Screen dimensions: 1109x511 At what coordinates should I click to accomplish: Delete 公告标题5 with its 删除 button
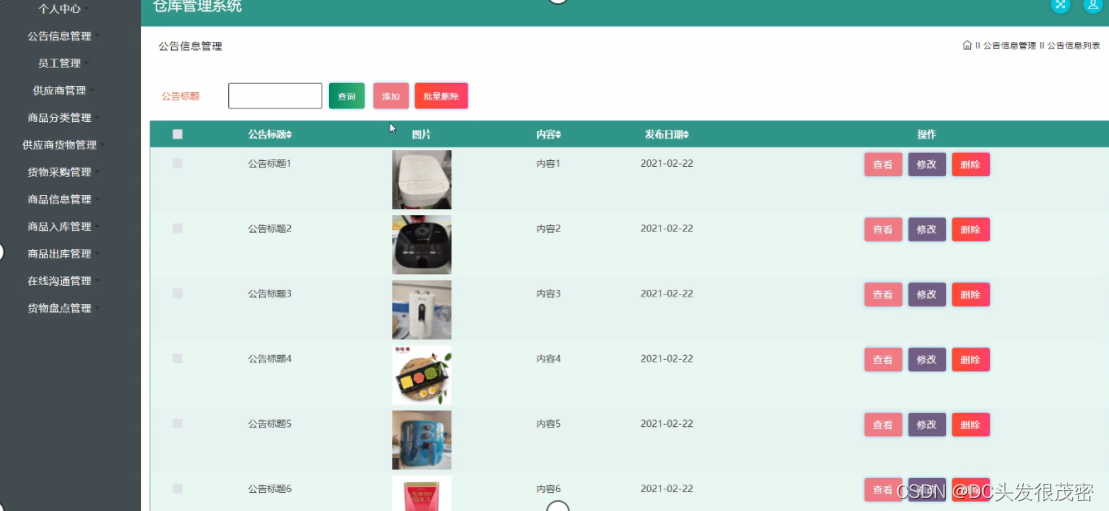(x=970, y=425)
